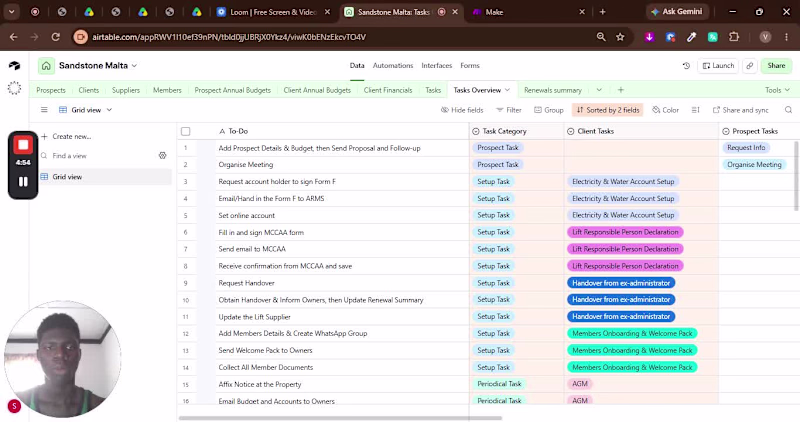Click the horizontal scrollbar at bottom
The height and width of the screenshot is (422, 800).
click(x=340, y=418)
